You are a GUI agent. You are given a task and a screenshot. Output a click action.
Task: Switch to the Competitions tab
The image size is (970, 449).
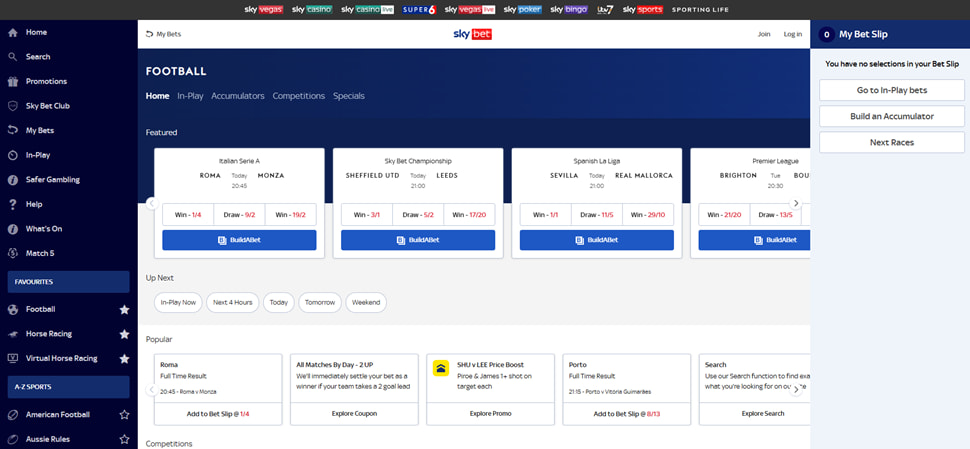[x=298, y=96]
